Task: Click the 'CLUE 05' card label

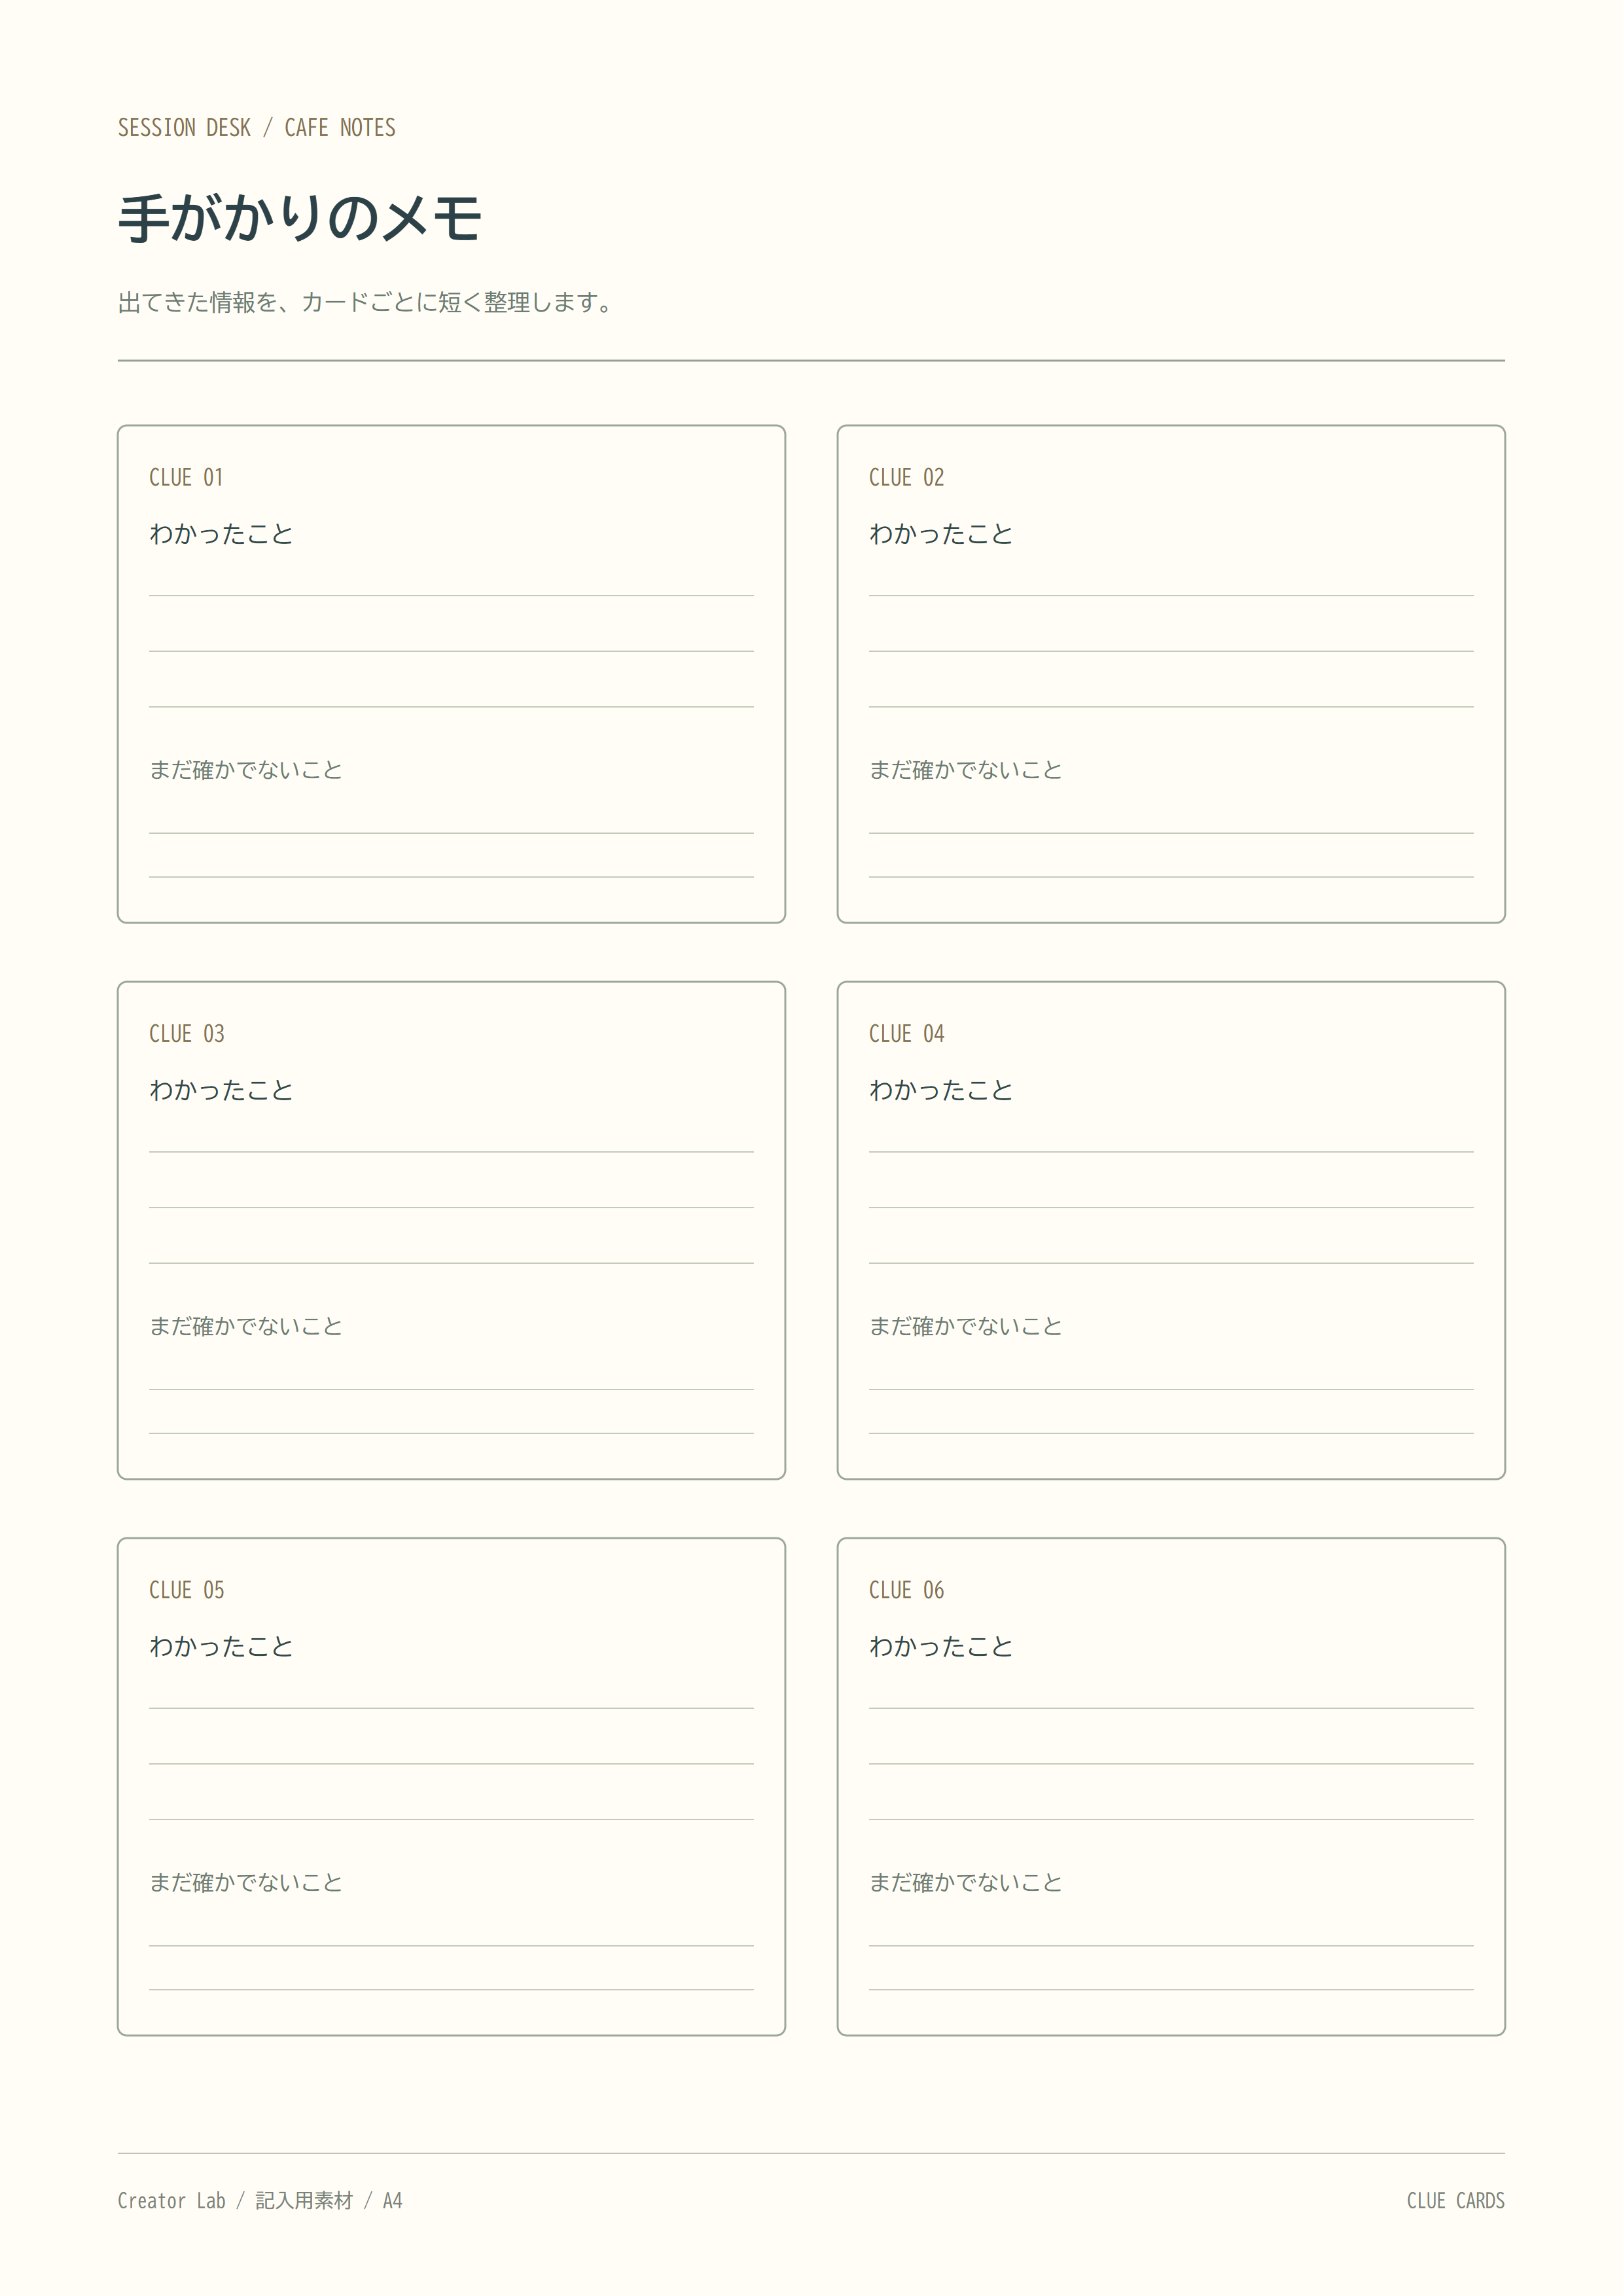Action: 186,1590
